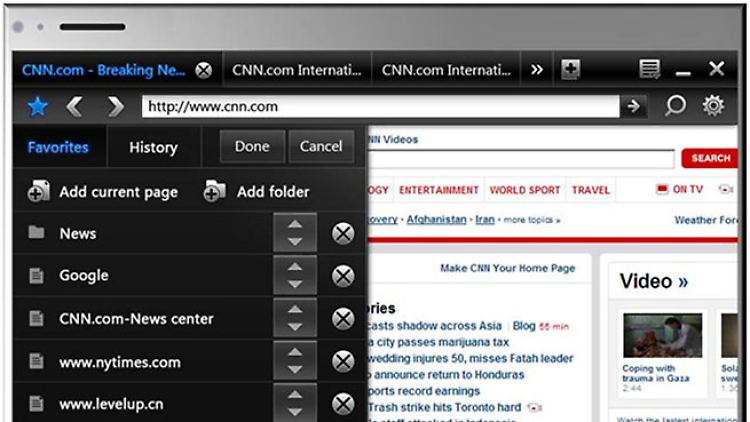Open the browser settings gear
This screenshot has width=750, height=422.
point(713,106)
